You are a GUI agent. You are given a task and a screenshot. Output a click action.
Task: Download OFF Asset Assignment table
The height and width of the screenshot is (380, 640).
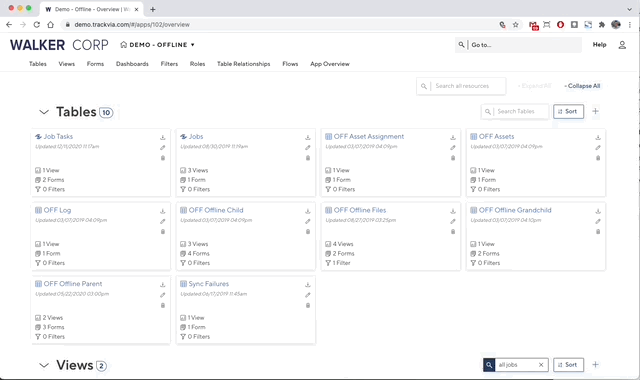[453, 138]
